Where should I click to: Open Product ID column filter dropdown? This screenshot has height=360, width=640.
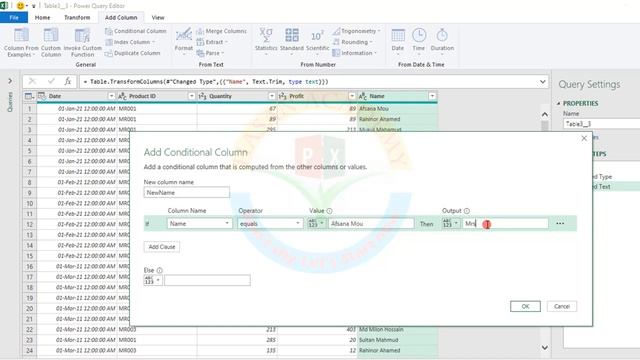[191, 96]
